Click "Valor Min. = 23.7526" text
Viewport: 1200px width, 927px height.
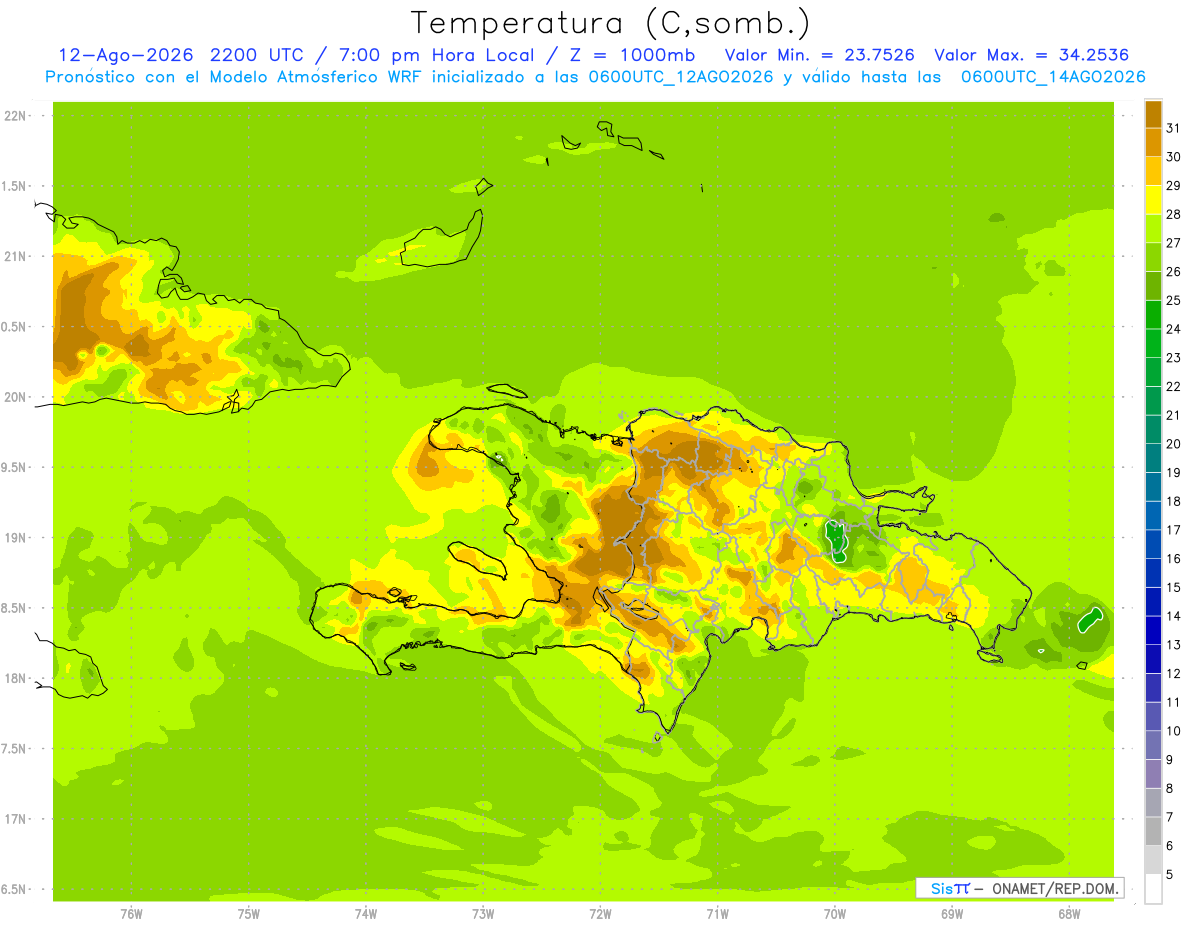(819, 55)
